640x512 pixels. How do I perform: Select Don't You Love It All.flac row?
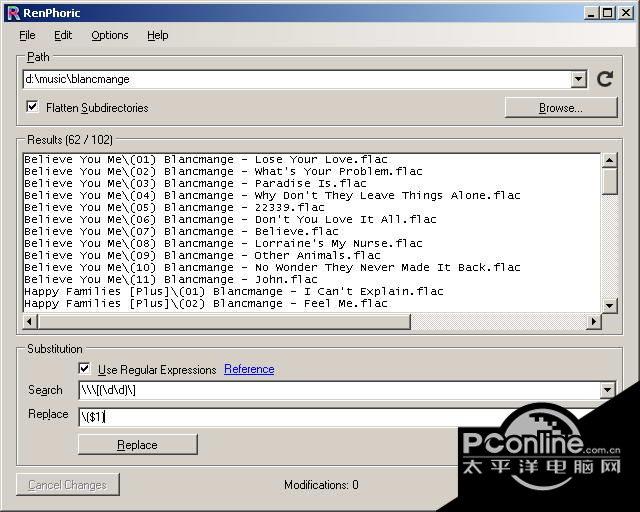pos(312,219)
